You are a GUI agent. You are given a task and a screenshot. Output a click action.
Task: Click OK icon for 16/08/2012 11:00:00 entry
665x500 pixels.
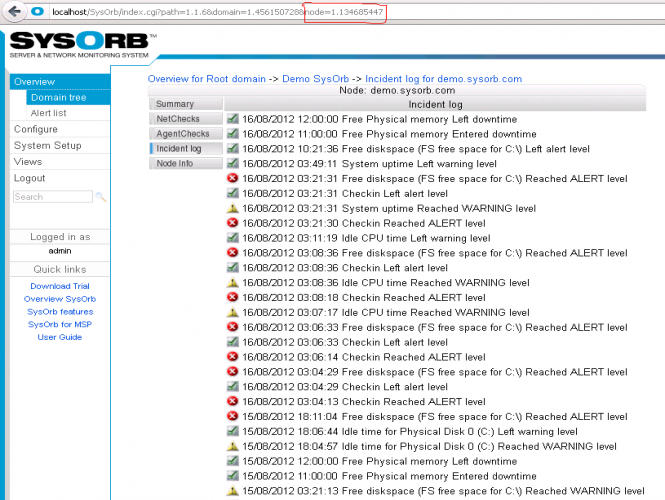click(232, 134)
